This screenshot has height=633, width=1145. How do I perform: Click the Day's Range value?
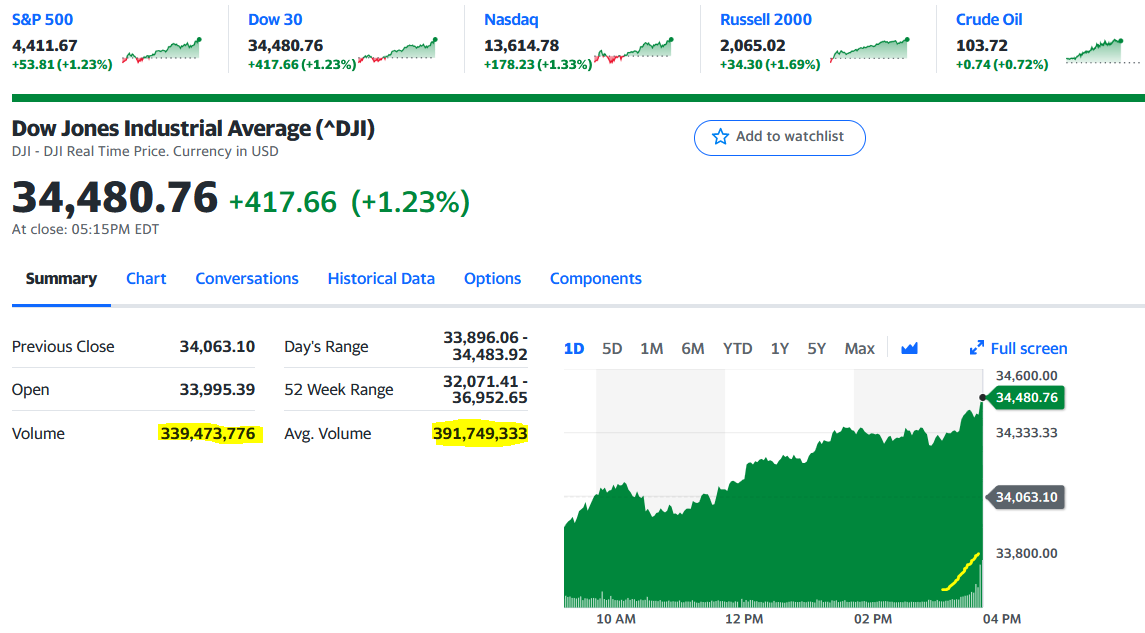coord(485,346)
